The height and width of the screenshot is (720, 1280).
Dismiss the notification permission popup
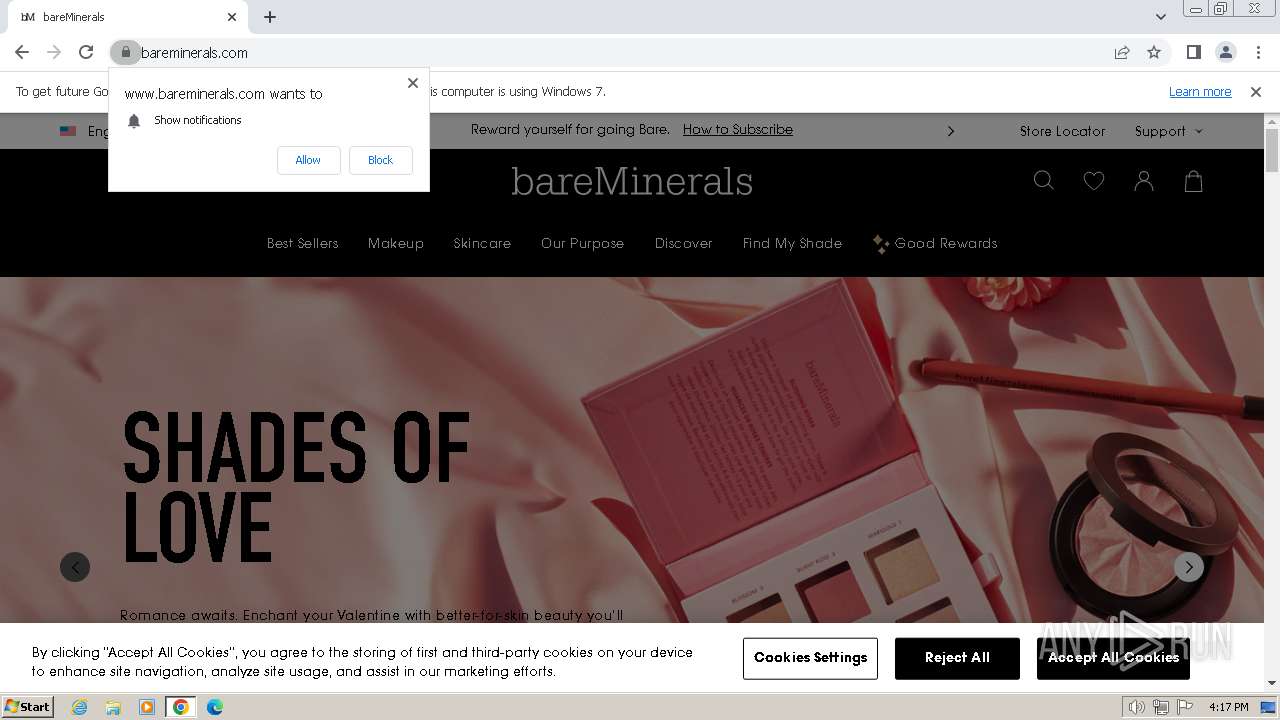point(413,83)
